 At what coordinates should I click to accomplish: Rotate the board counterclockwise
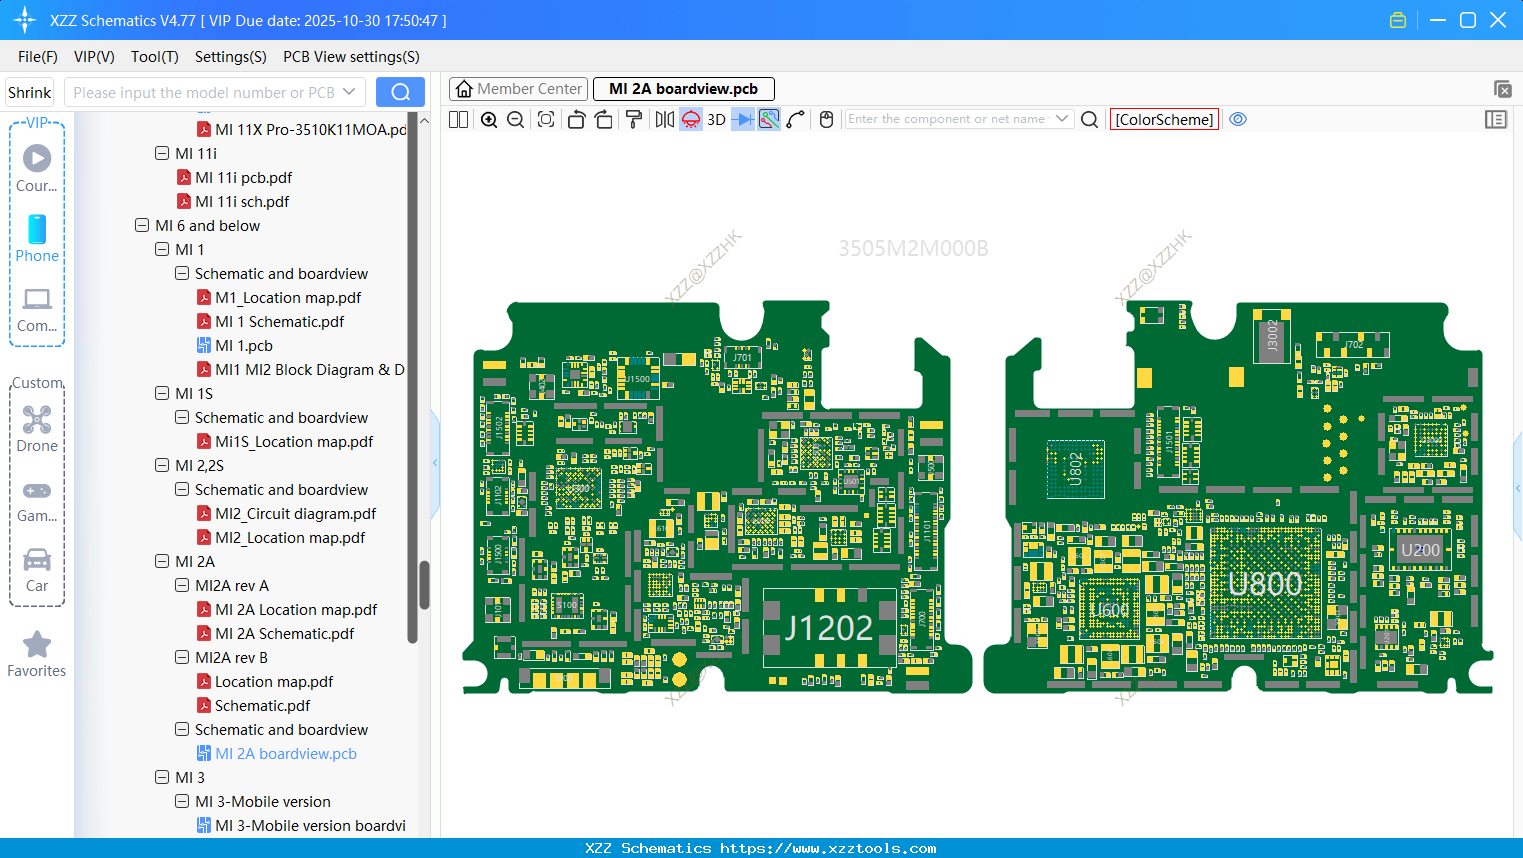pyautogui.click(x=576, y=120)
